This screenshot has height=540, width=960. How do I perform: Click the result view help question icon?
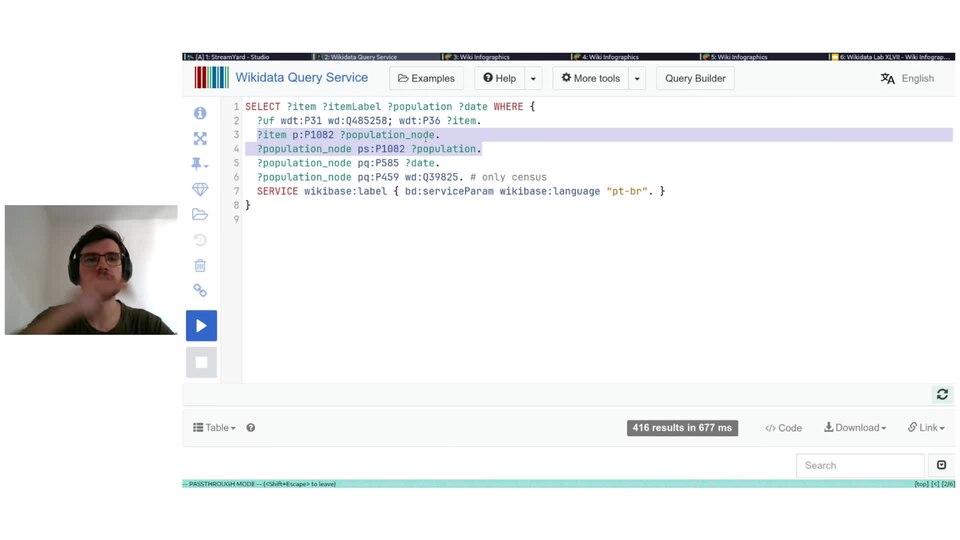(251, 428)
